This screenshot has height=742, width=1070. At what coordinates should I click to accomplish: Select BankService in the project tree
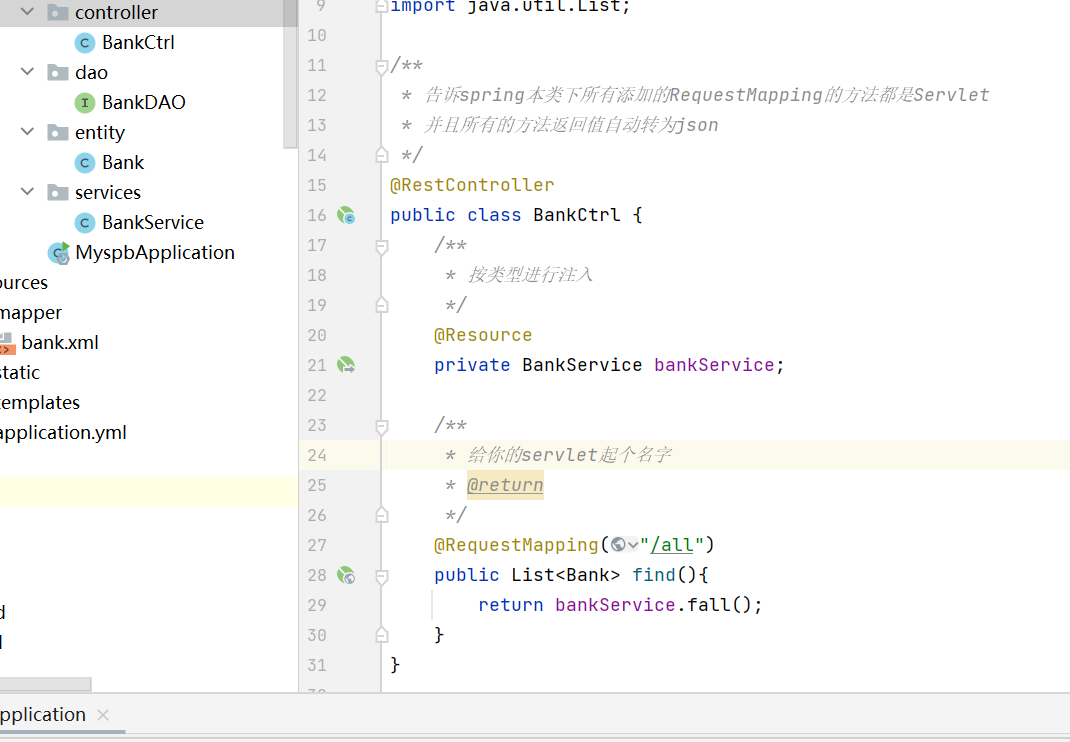(153, 223)
